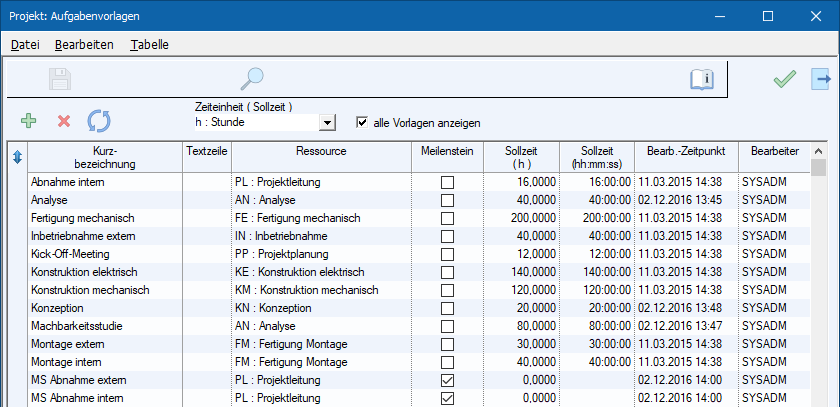Enable Meilenstein for Abnahme intern
Screen dimensions: 840x407
coord(447,183)
